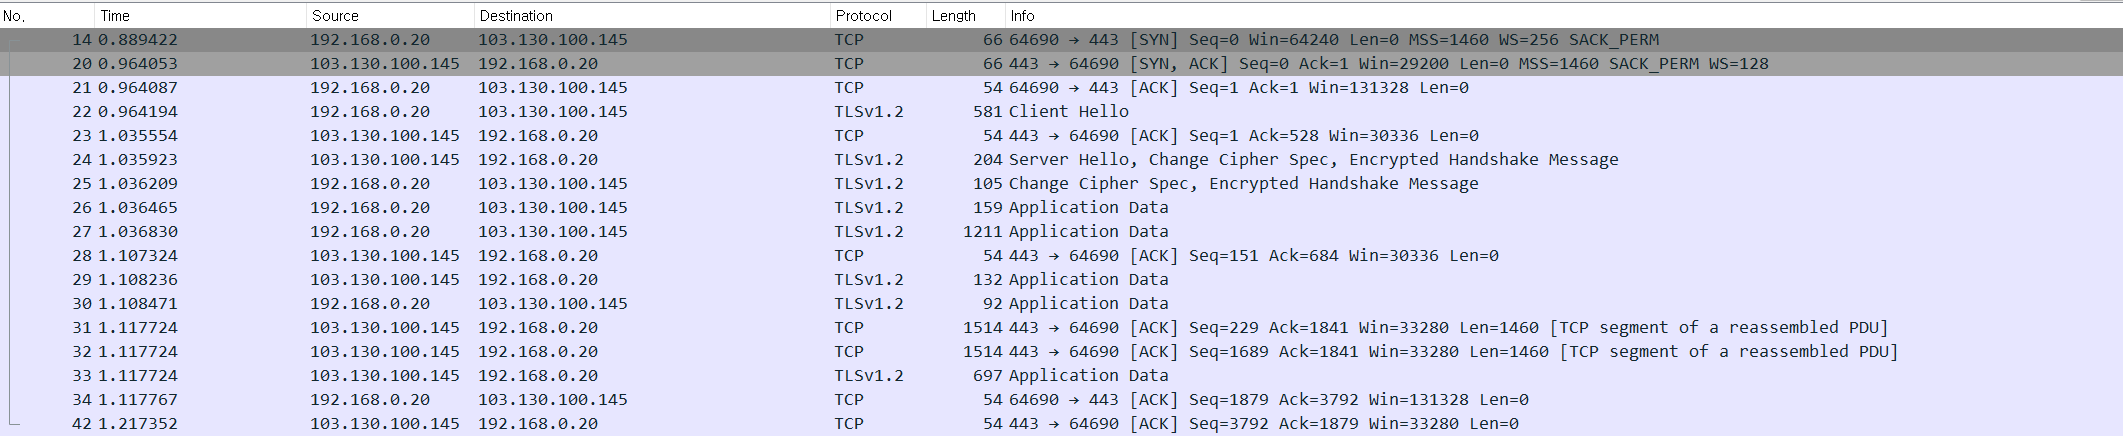Select packet 30 Application Data length 92
2123x437 pixels.
(x=1061, y=304)
